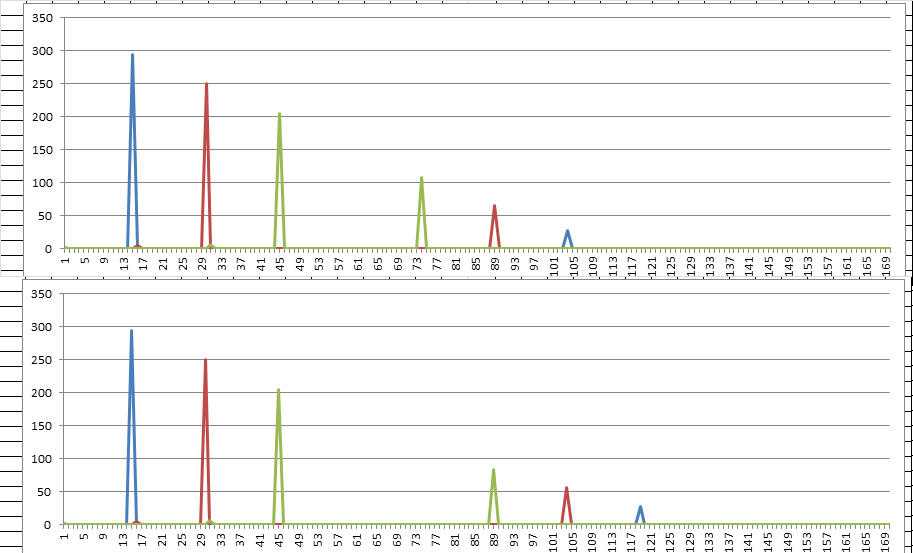The image size is (913, 553).
Task: Select the tall blue peak in lower chart
Action: click(x=132, y=427)
